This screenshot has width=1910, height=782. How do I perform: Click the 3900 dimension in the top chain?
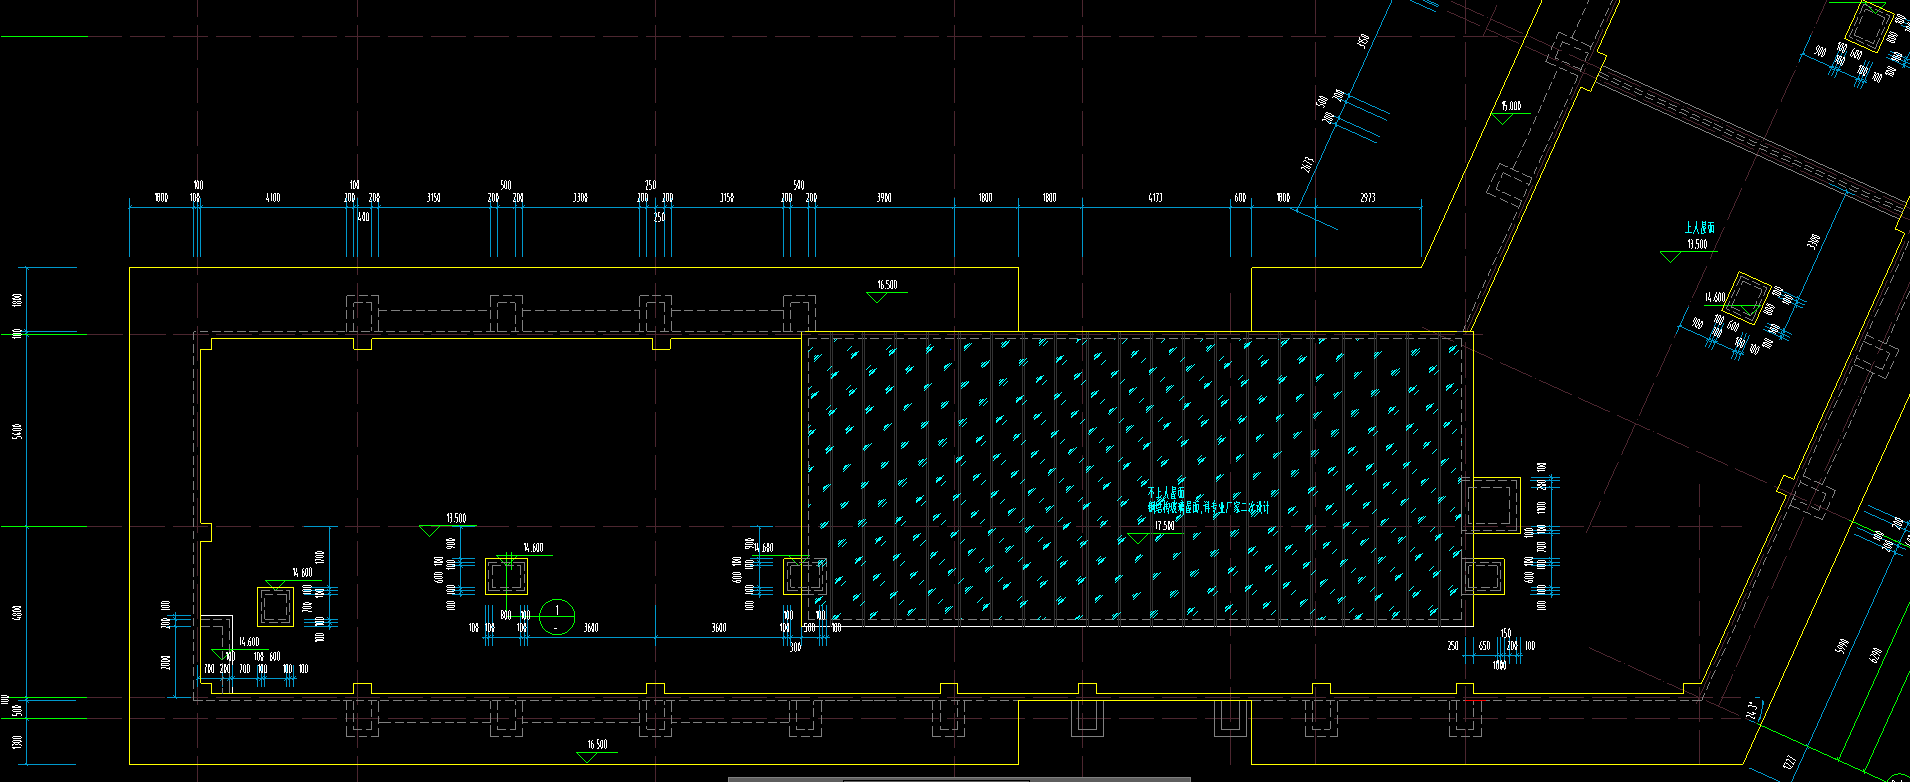pyautogui.click(x=884, y=198)
